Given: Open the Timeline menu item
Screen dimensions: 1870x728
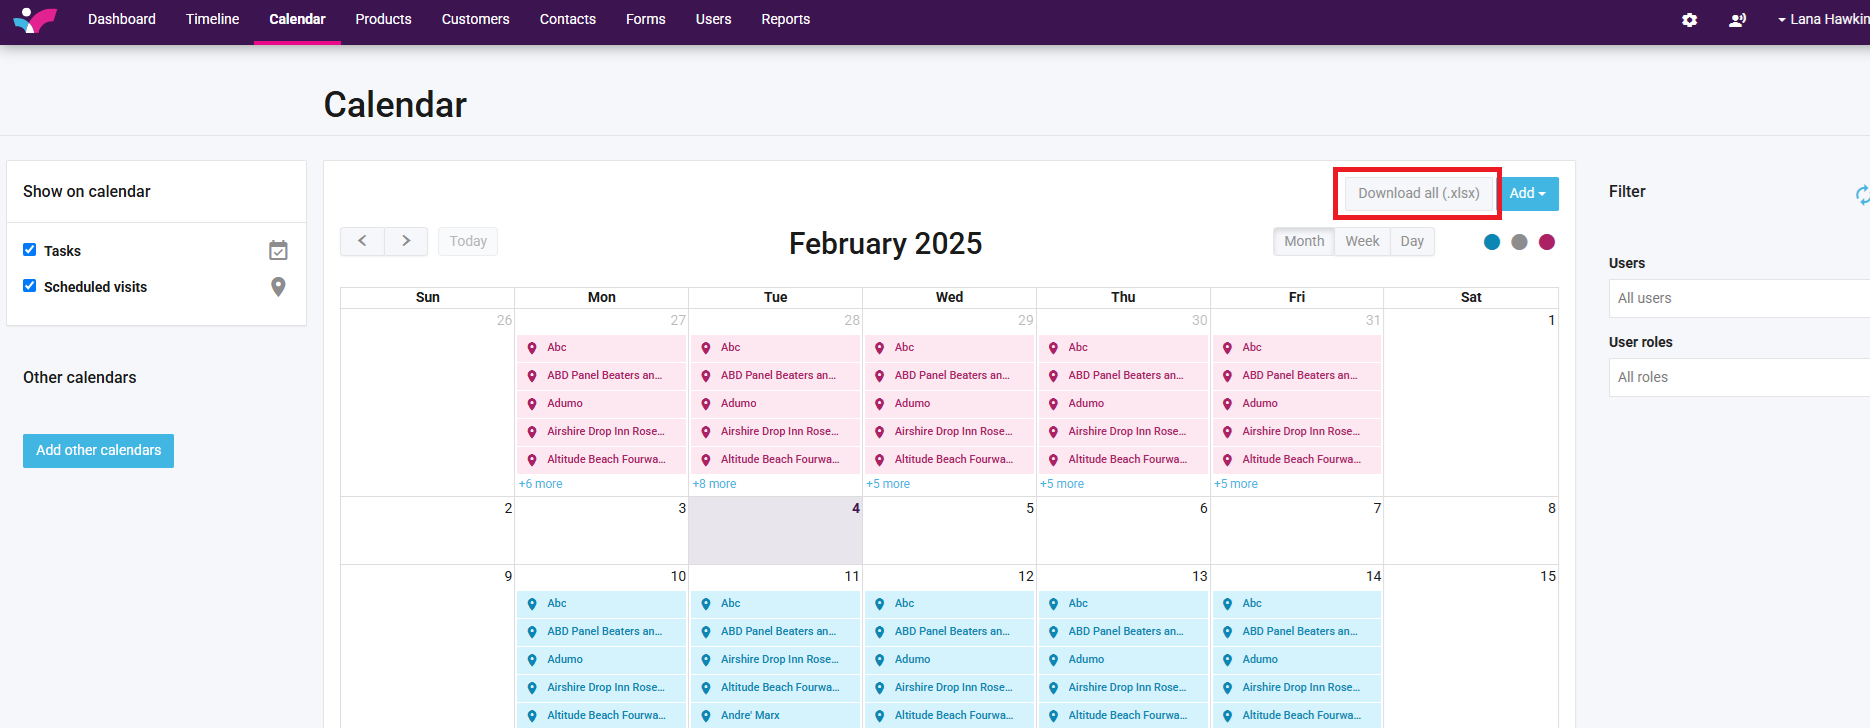Looking at the screenshot, I should coord(212,19).
